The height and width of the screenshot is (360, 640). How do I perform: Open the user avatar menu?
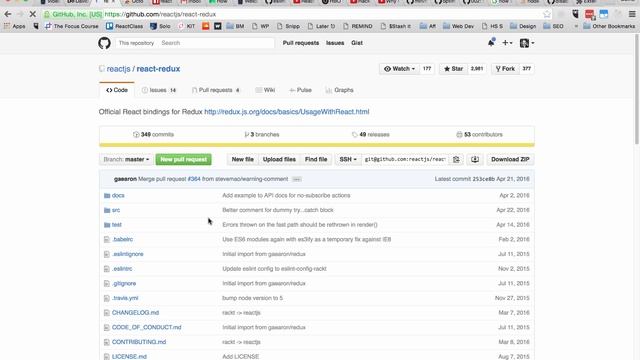point(527,43)
